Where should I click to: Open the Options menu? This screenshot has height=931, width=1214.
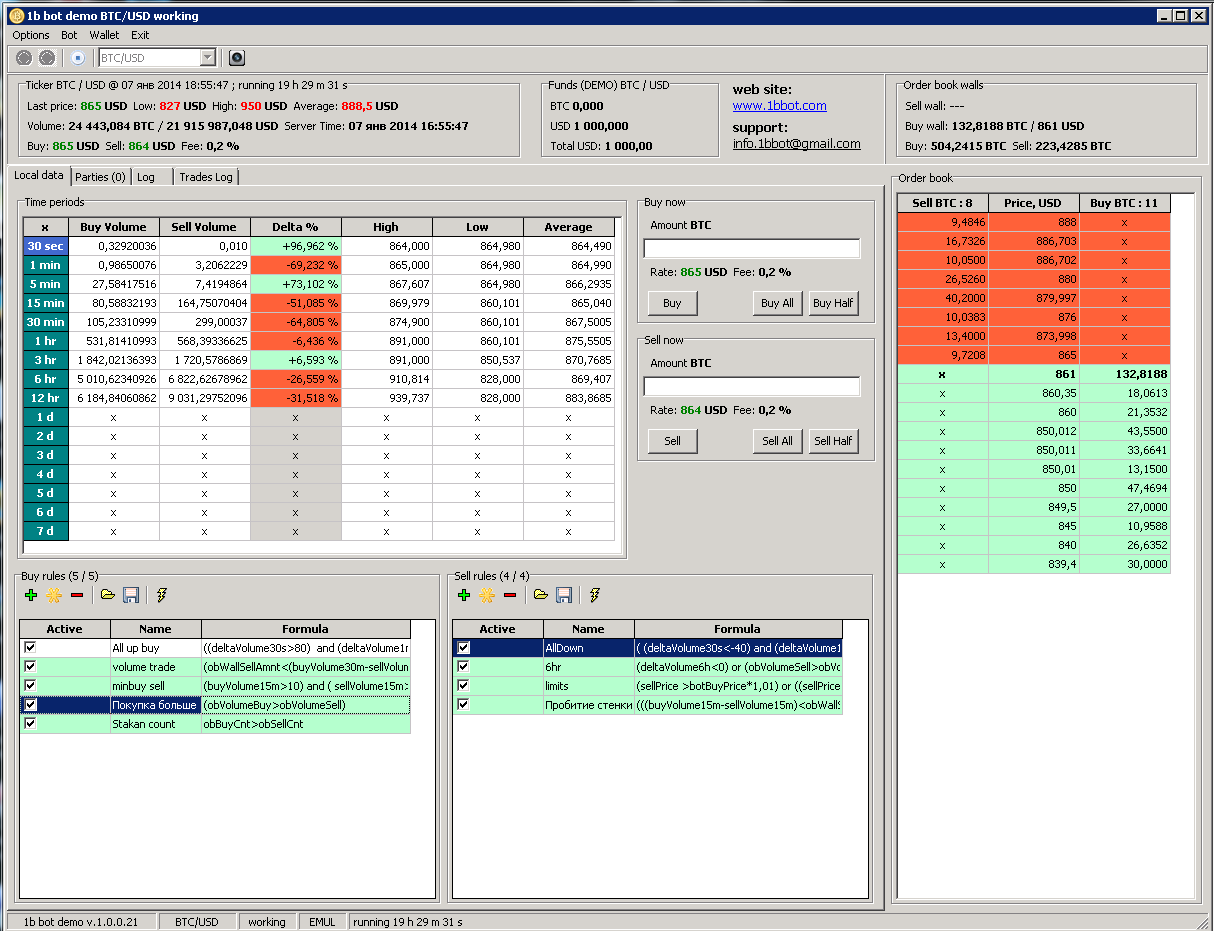(x=31, y=35)
